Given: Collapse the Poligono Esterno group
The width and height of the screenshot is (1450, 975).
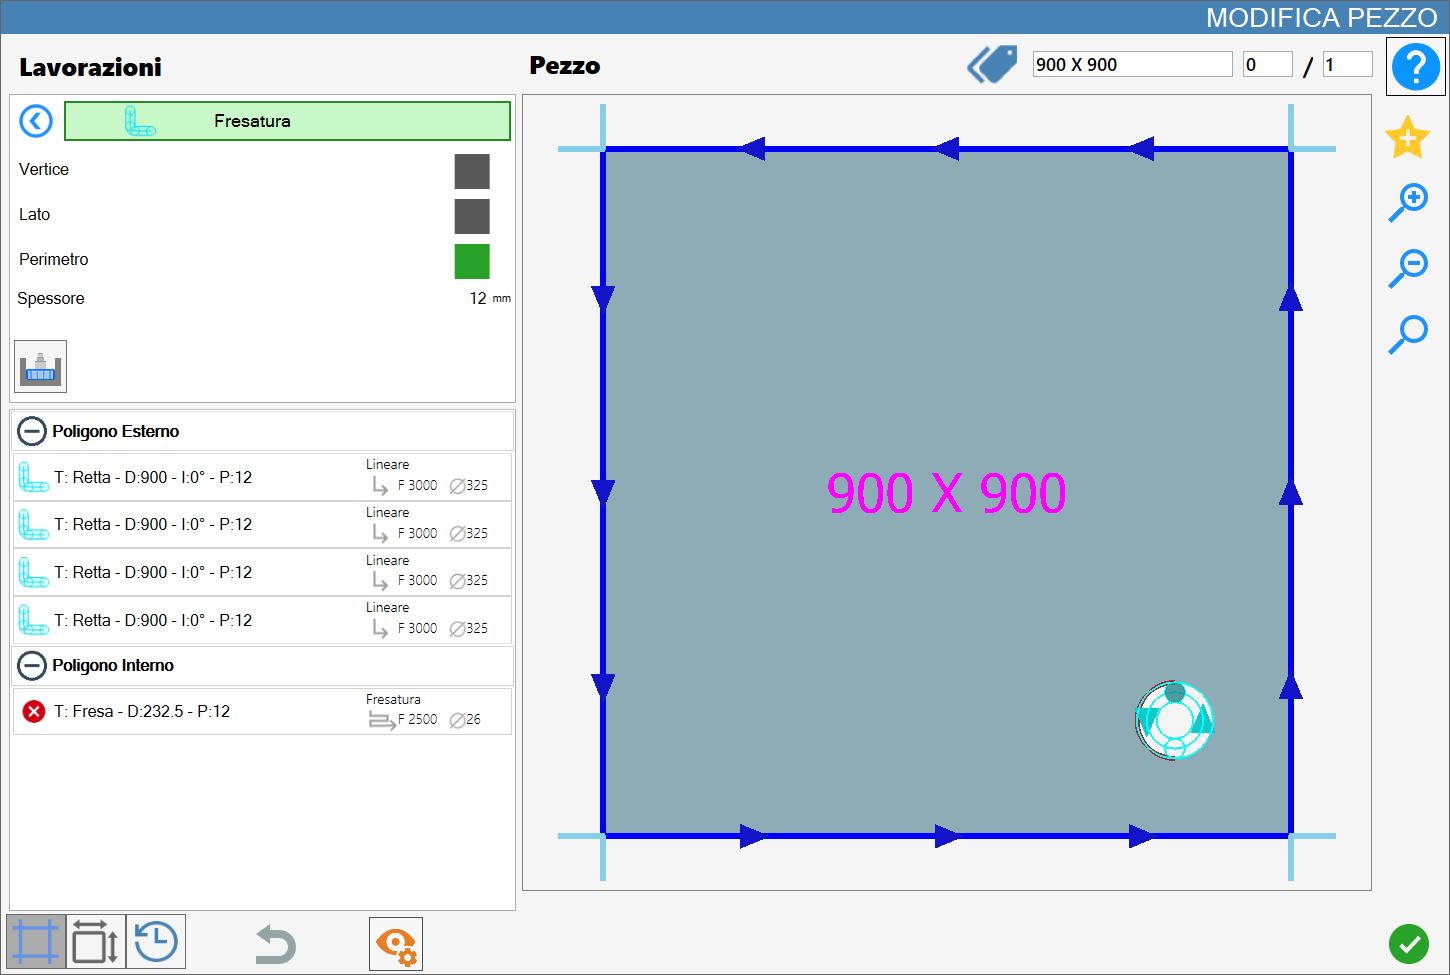Looking at the screenshot, I should [x=32, y=431].
